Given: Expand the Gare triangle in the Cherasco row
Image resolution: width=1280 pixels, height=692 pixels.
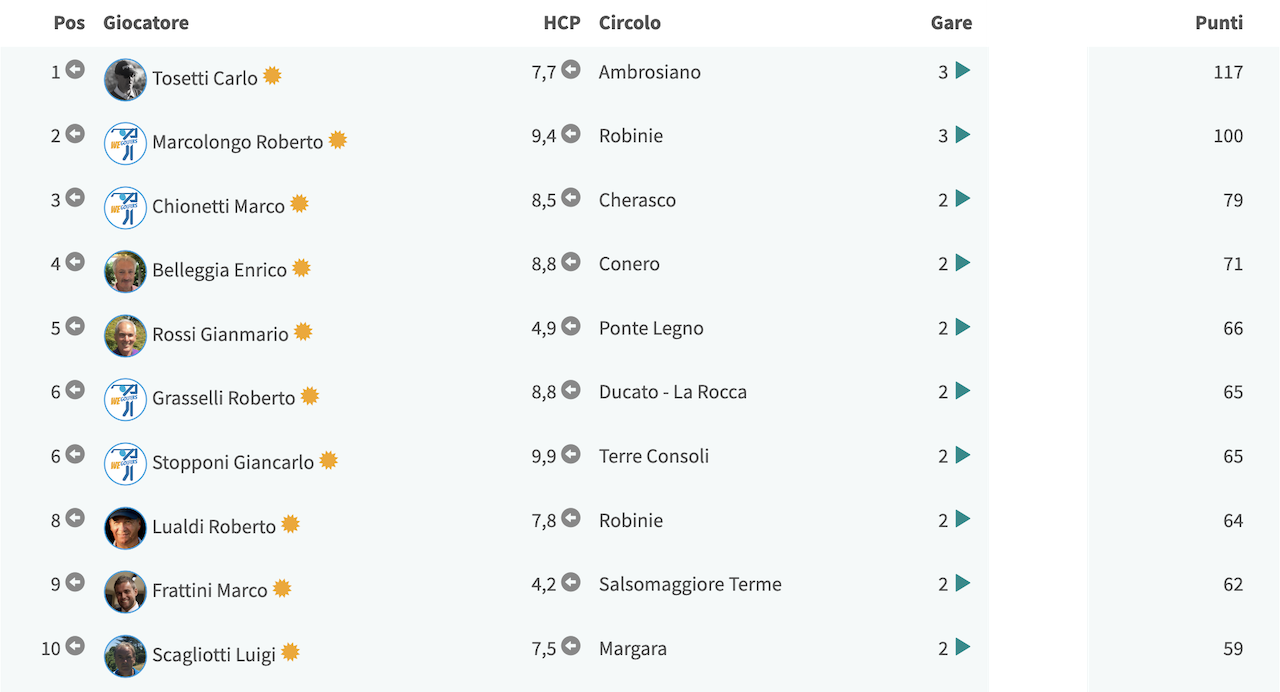Looking at the screenshot, I should coord(963,199).
